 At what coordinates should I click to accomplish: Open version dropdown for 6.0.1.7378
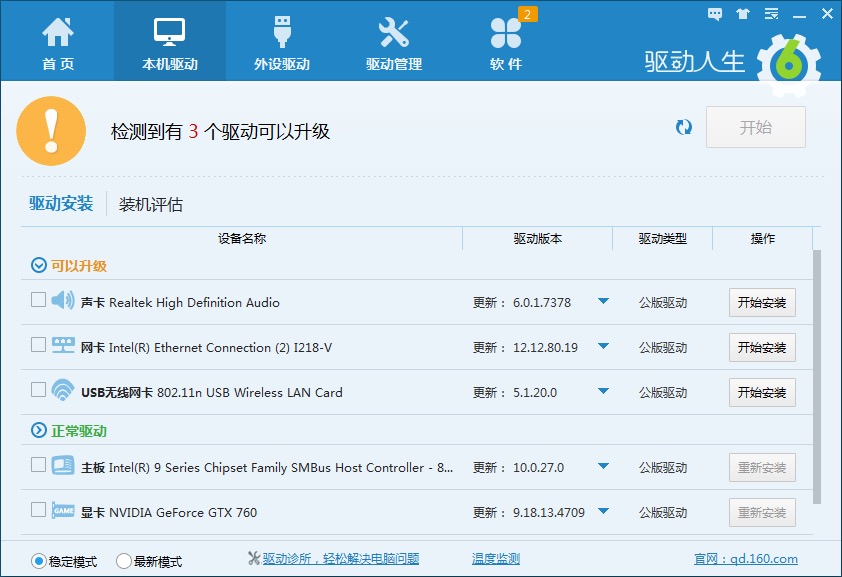click(604, 301)
